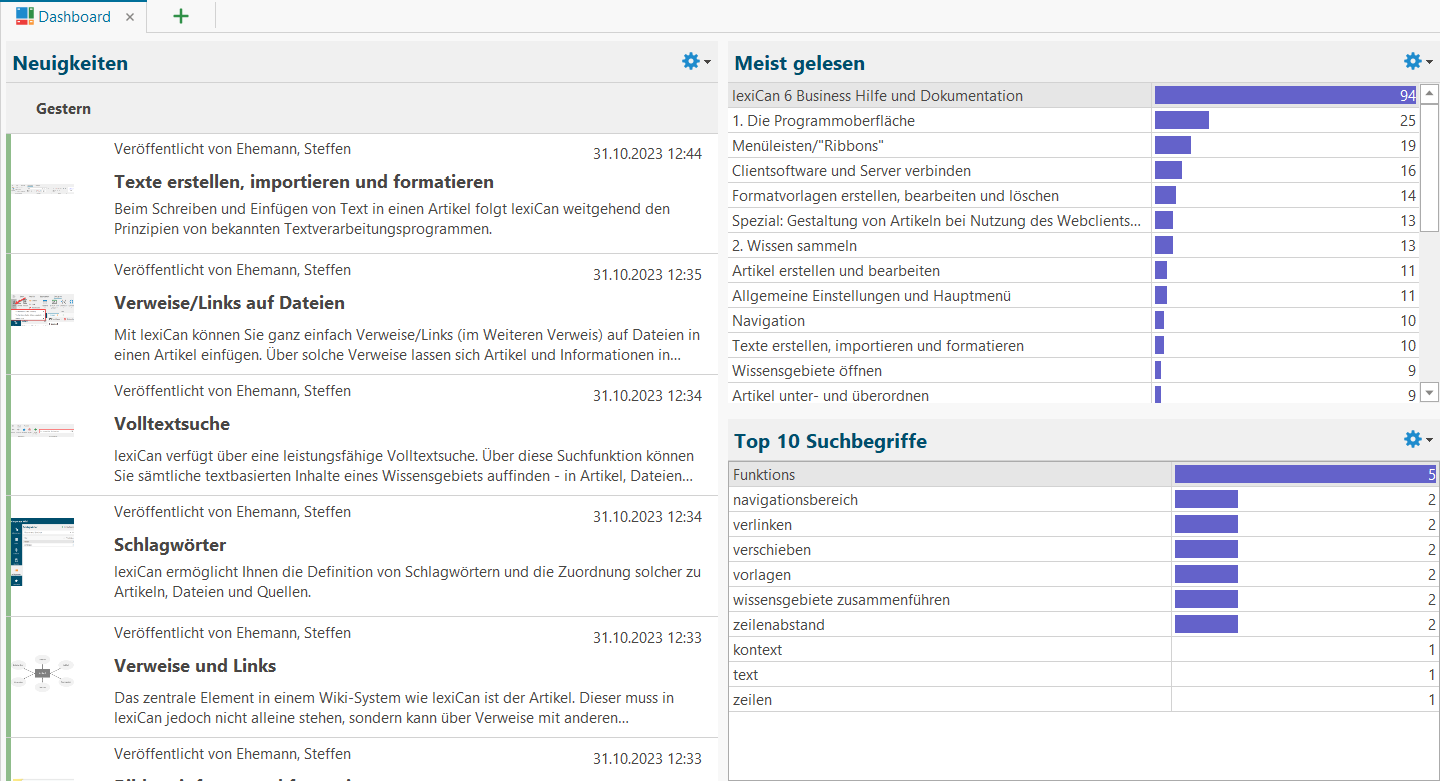Select the search term "verschieben"
The width and height of the screenshot is (1440, 781).
tap(1083, 550)
